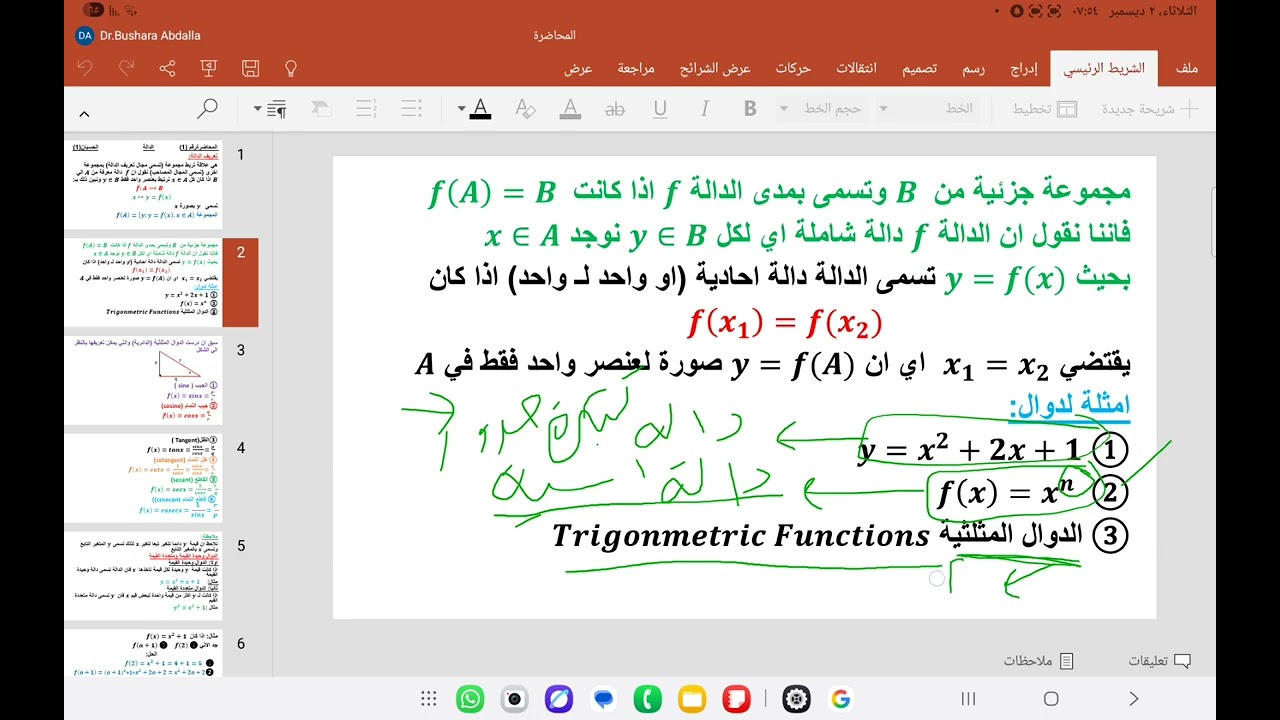This screenshot has width=1280, height=720.
Task: Start slideshow with the presentation screen icon
Action: point(209,68)
